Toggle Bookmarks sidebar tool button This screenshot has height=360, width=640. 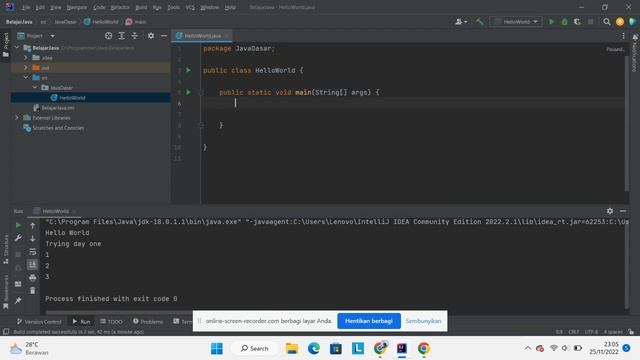[6, 291]
